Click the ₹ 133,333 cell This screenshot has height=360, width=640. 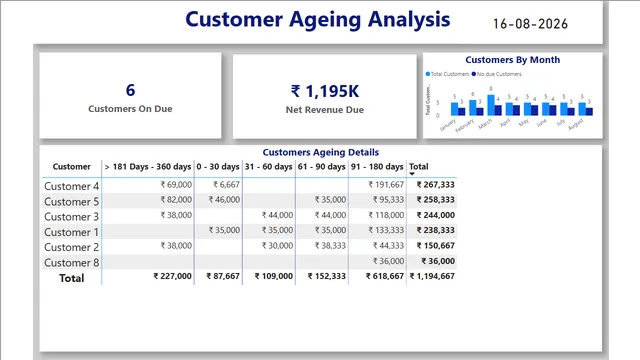pyautogui.click(x=386, y=230)
